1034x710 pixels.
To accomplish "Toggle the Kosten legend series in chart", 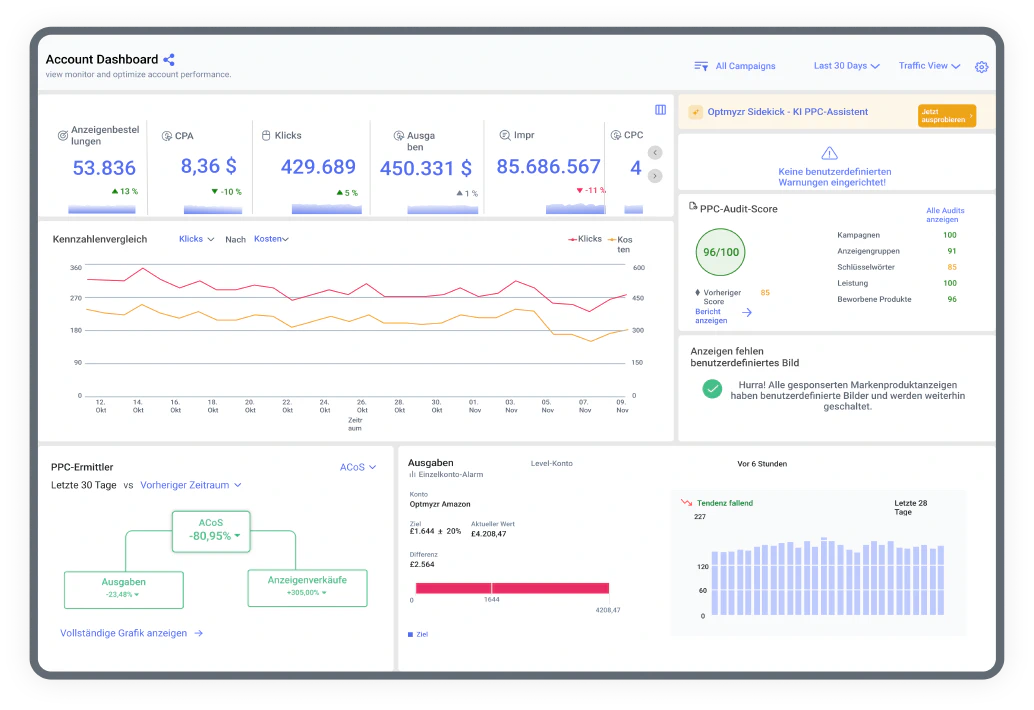I will tap(621, 244).
